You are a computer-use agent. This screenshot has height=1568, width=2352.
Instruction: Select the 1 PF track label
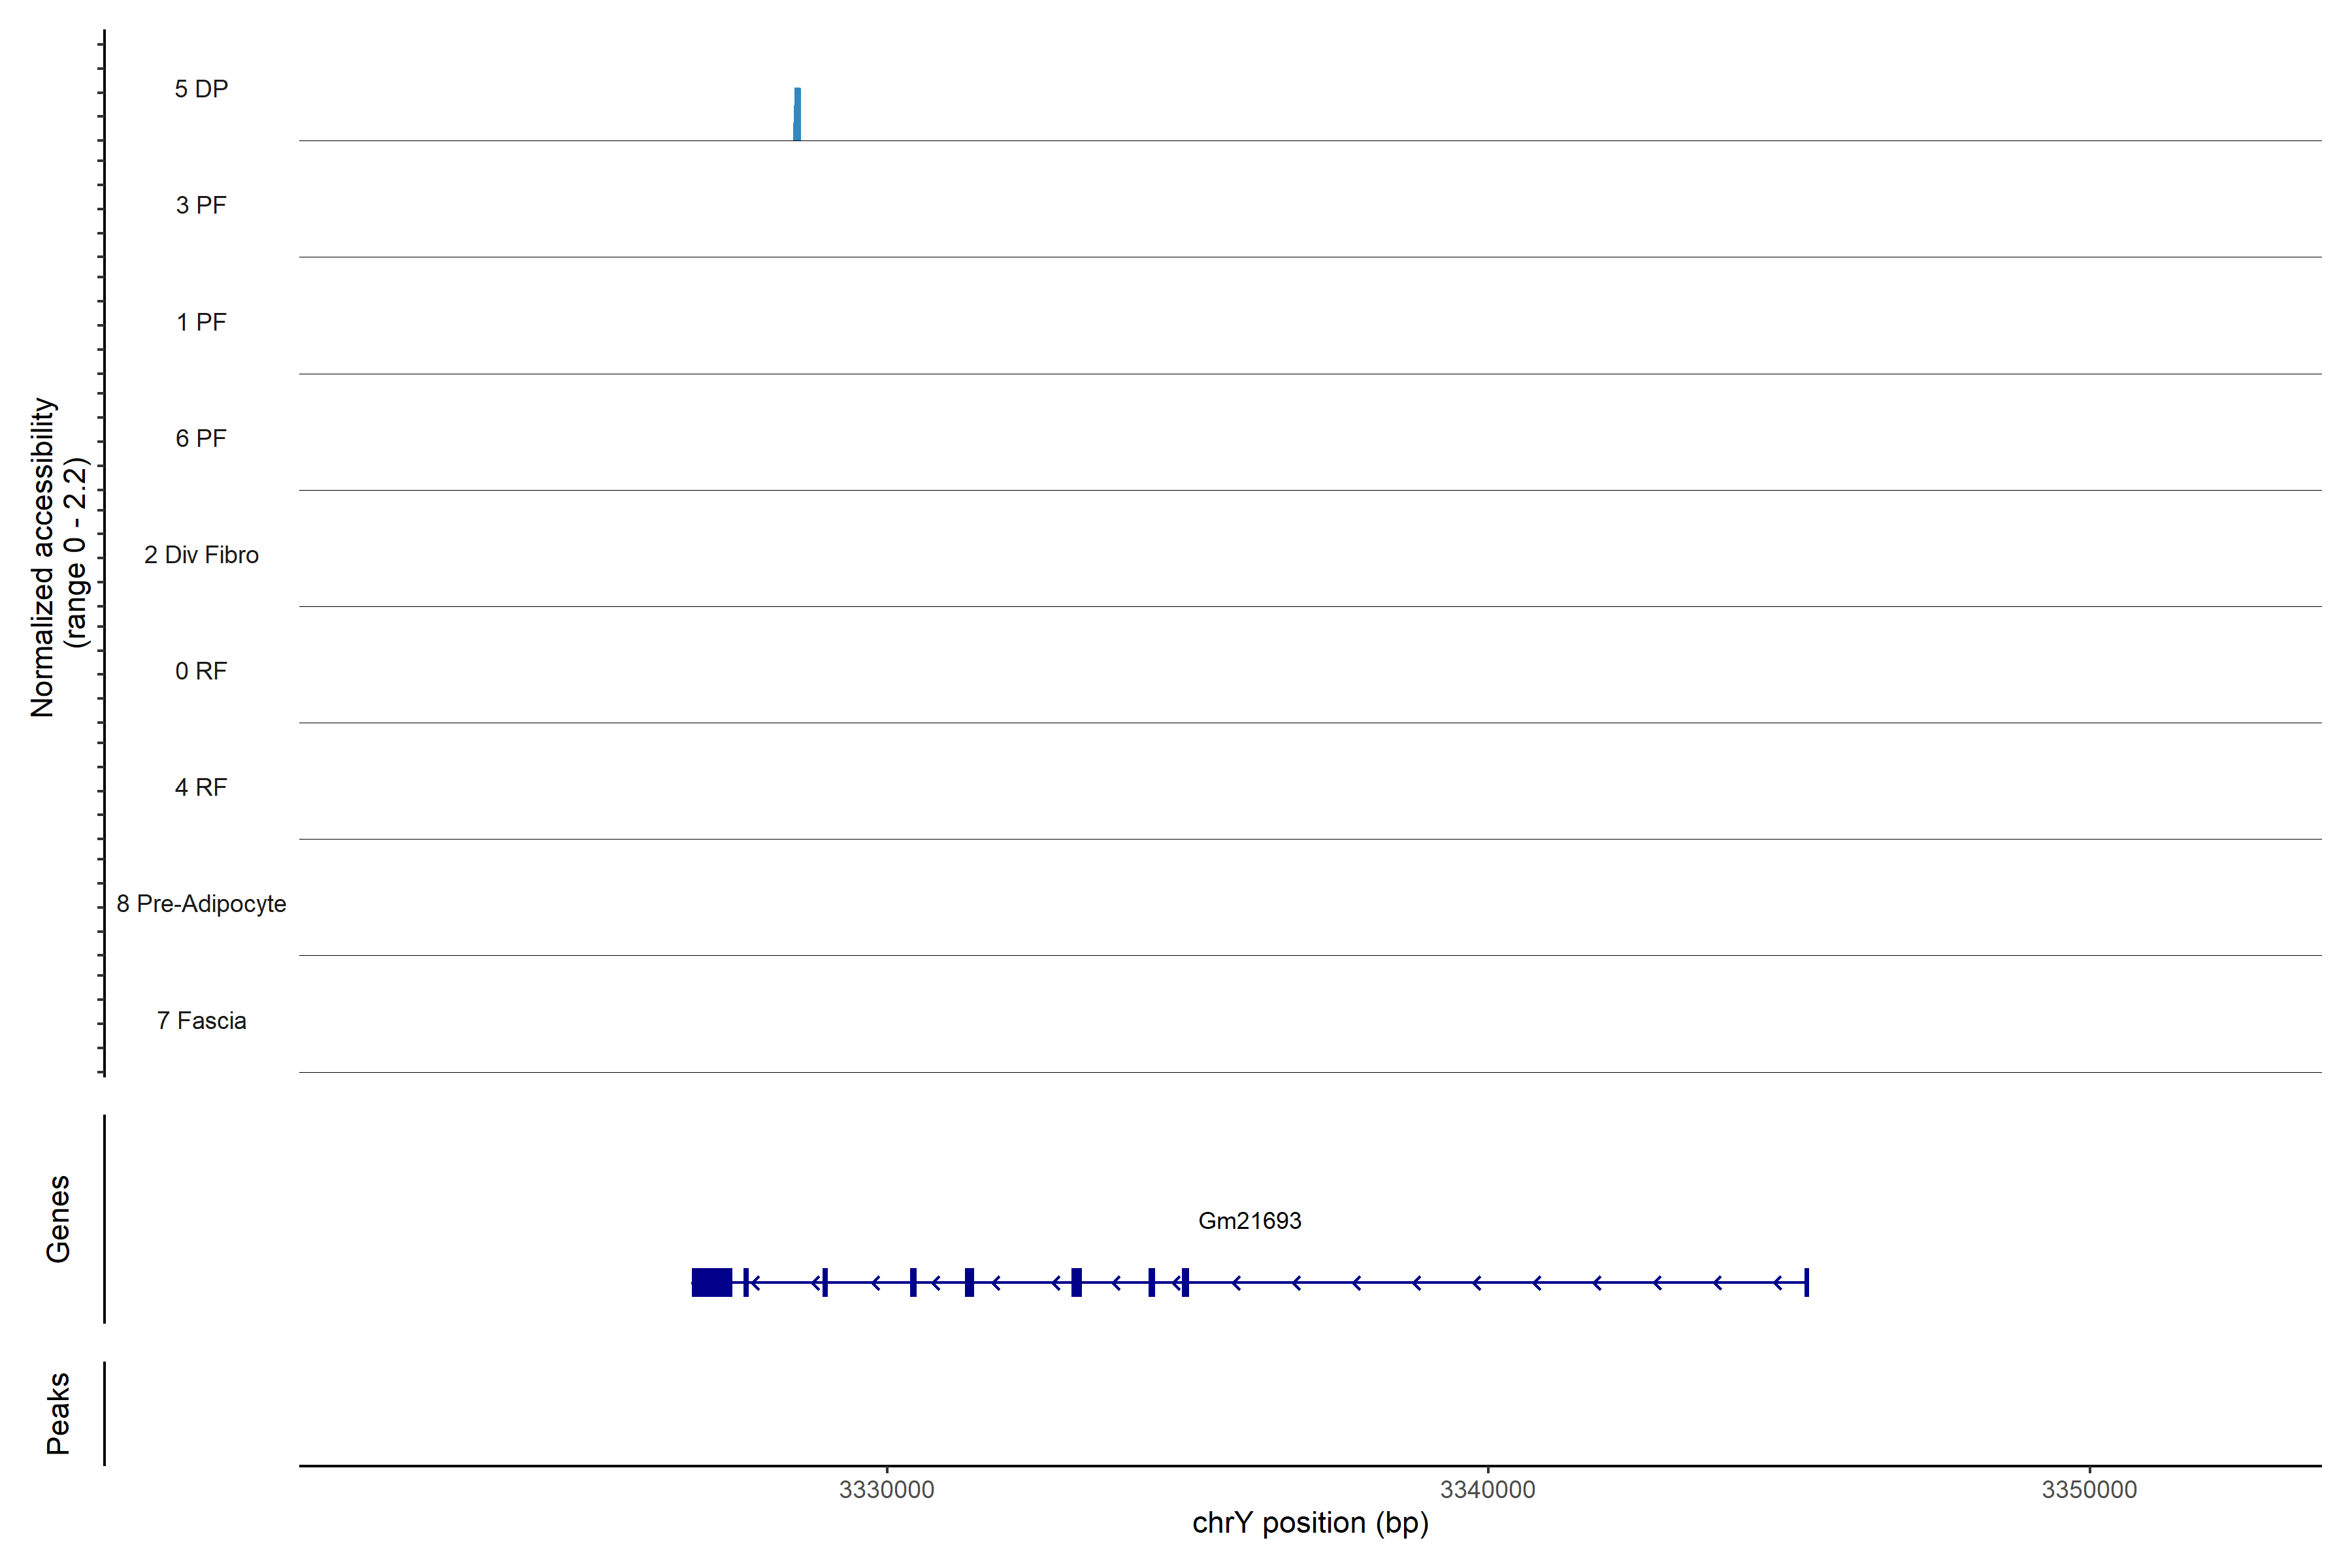coord(201,322)
